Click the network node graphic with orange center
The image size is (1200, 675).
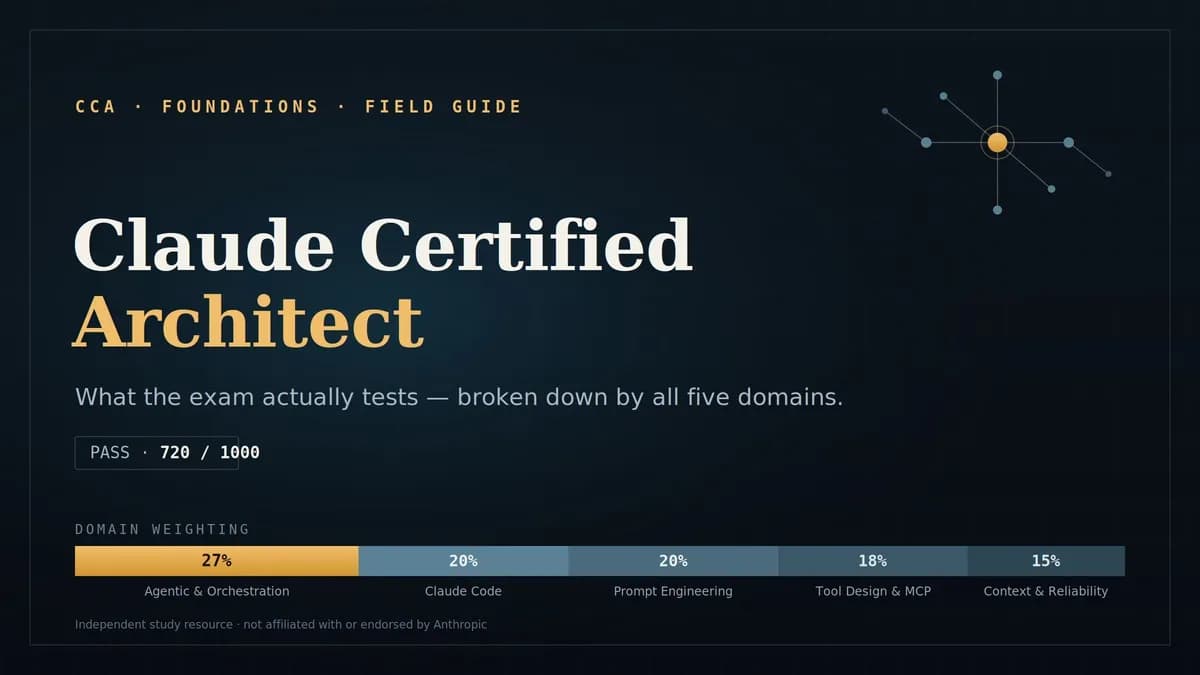tap(997, 142)
